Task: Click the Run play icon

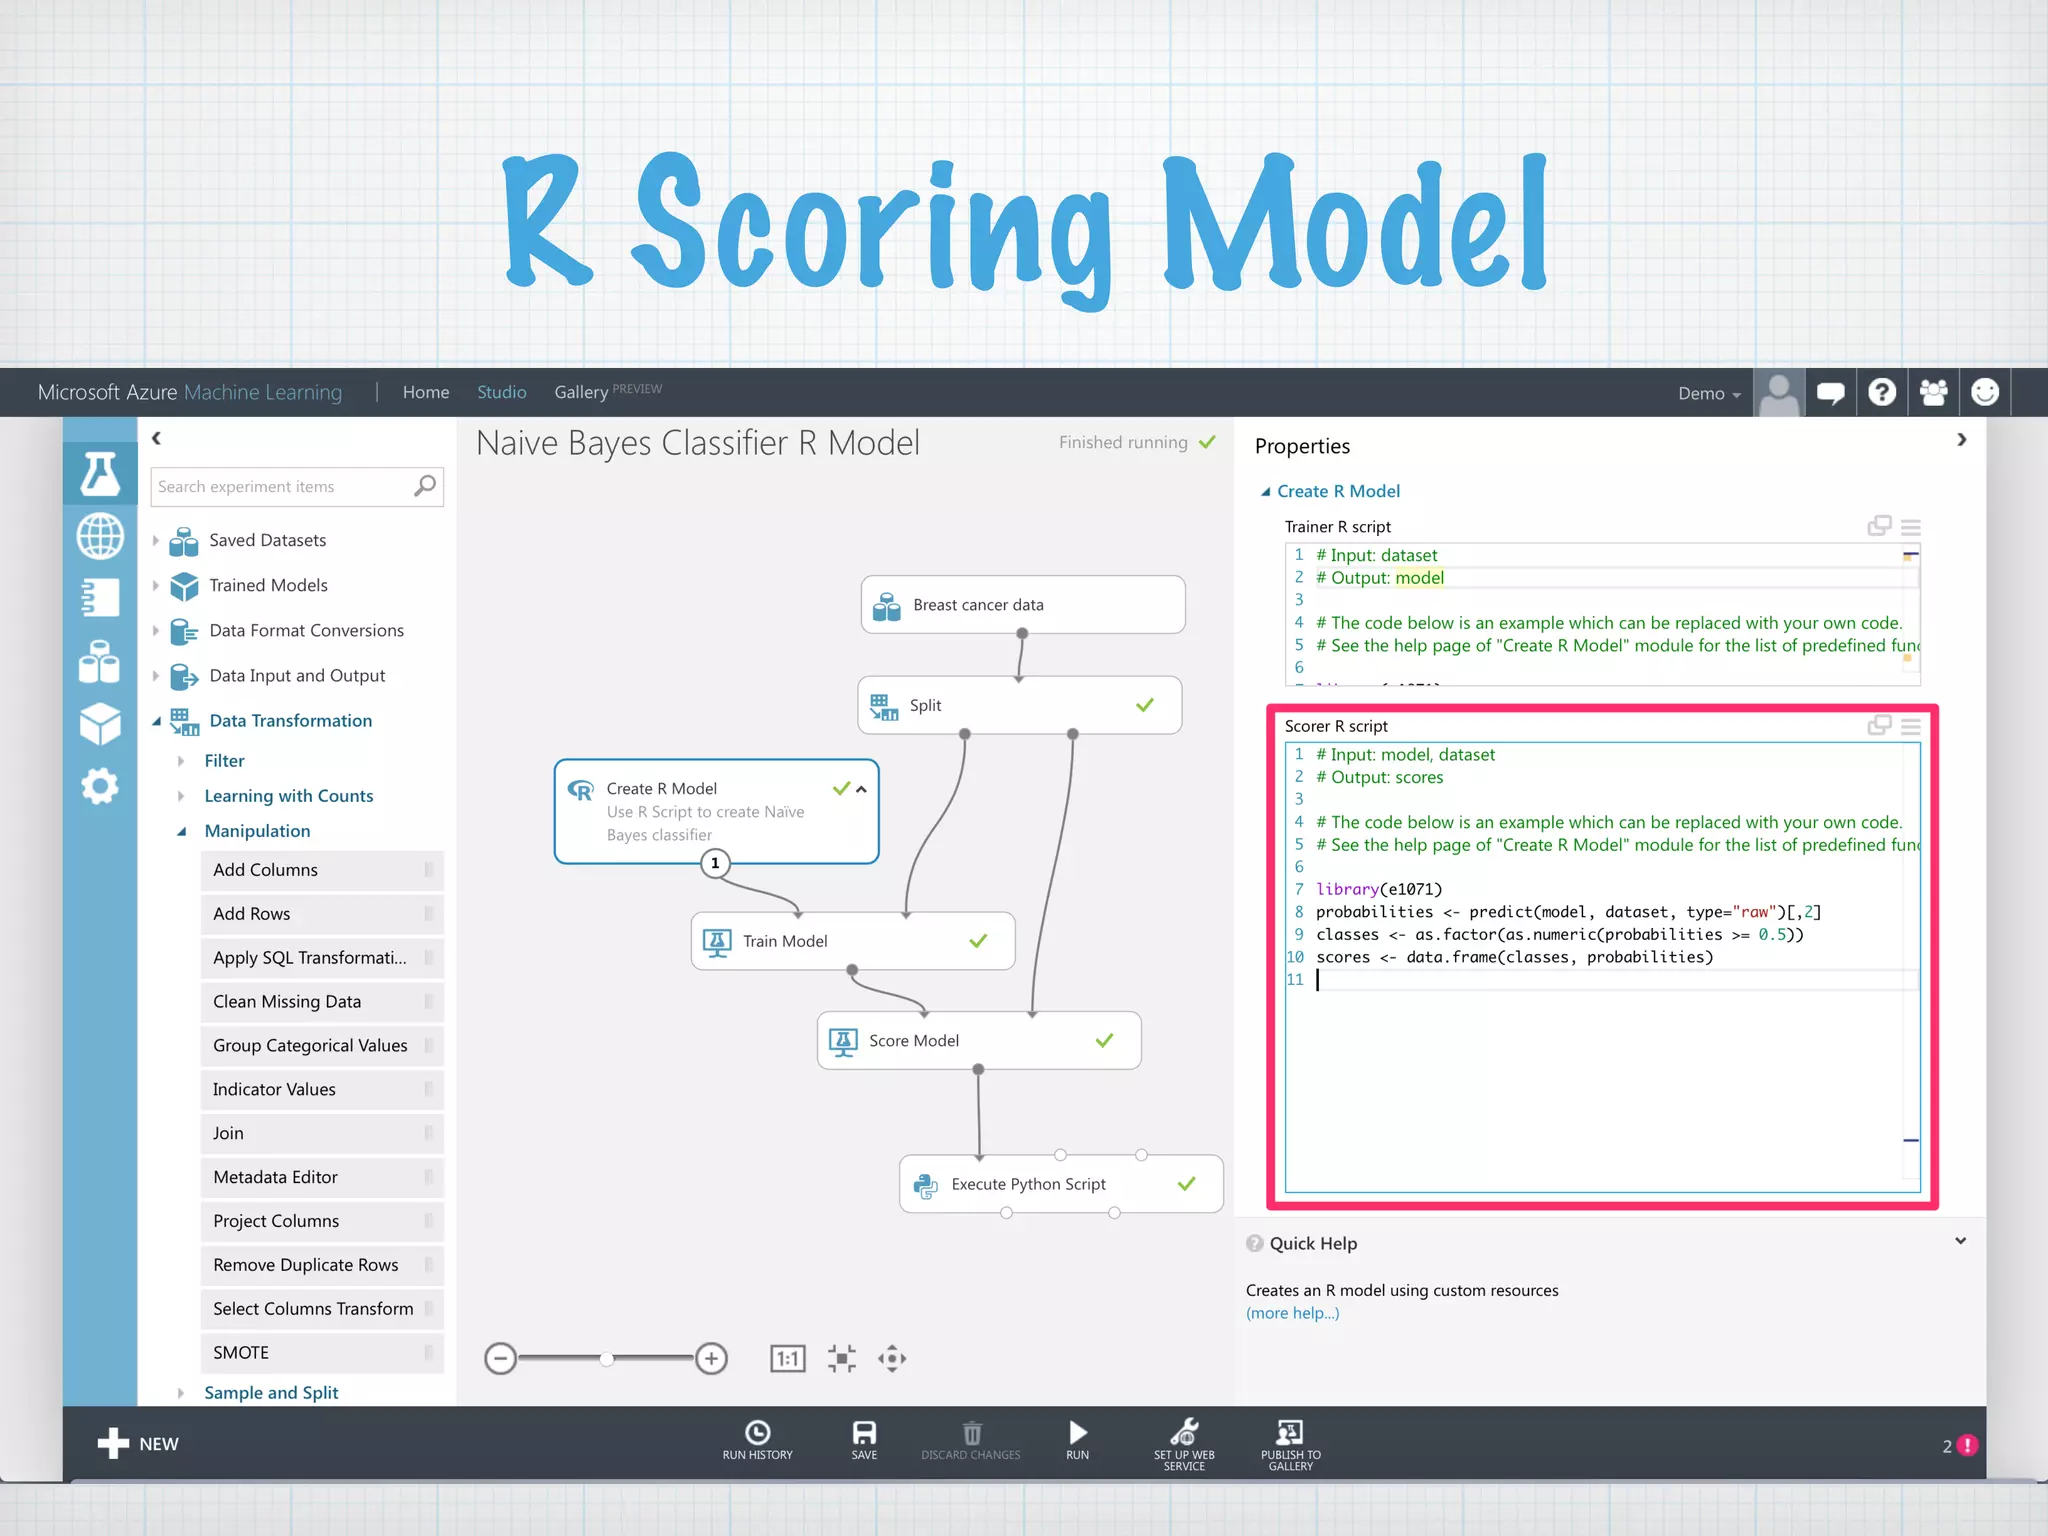Action: [1077, 1433]
